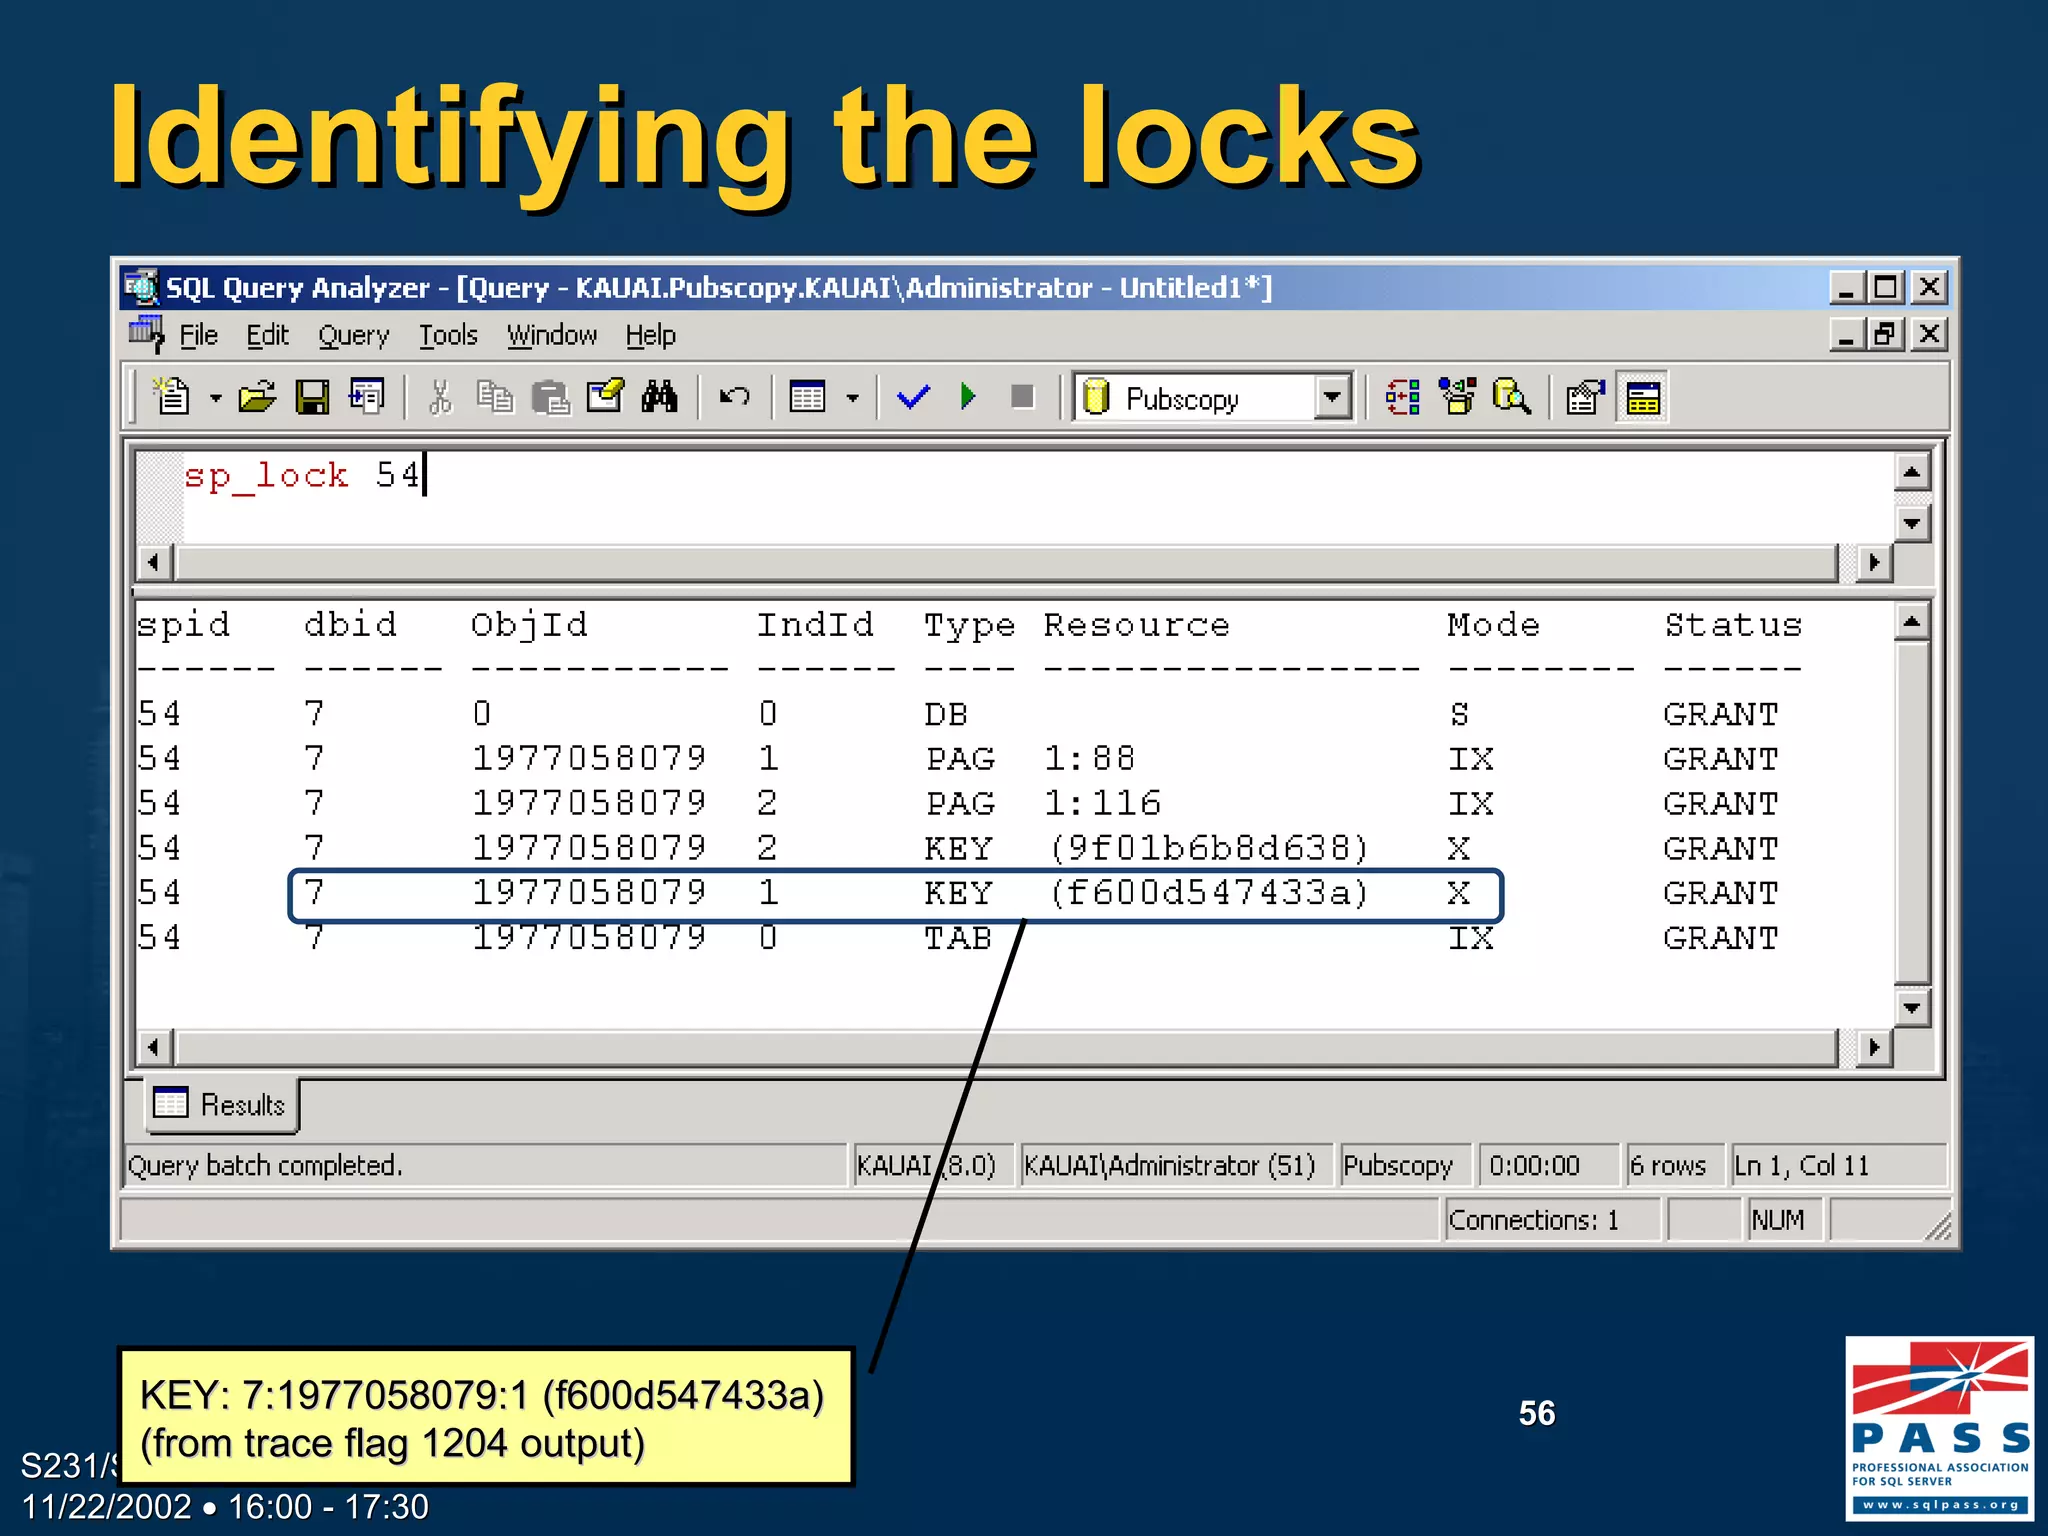Toggle the Object Browser toolbar button
This screenshot has height=1536, width=2048.
click(1457, 397)
